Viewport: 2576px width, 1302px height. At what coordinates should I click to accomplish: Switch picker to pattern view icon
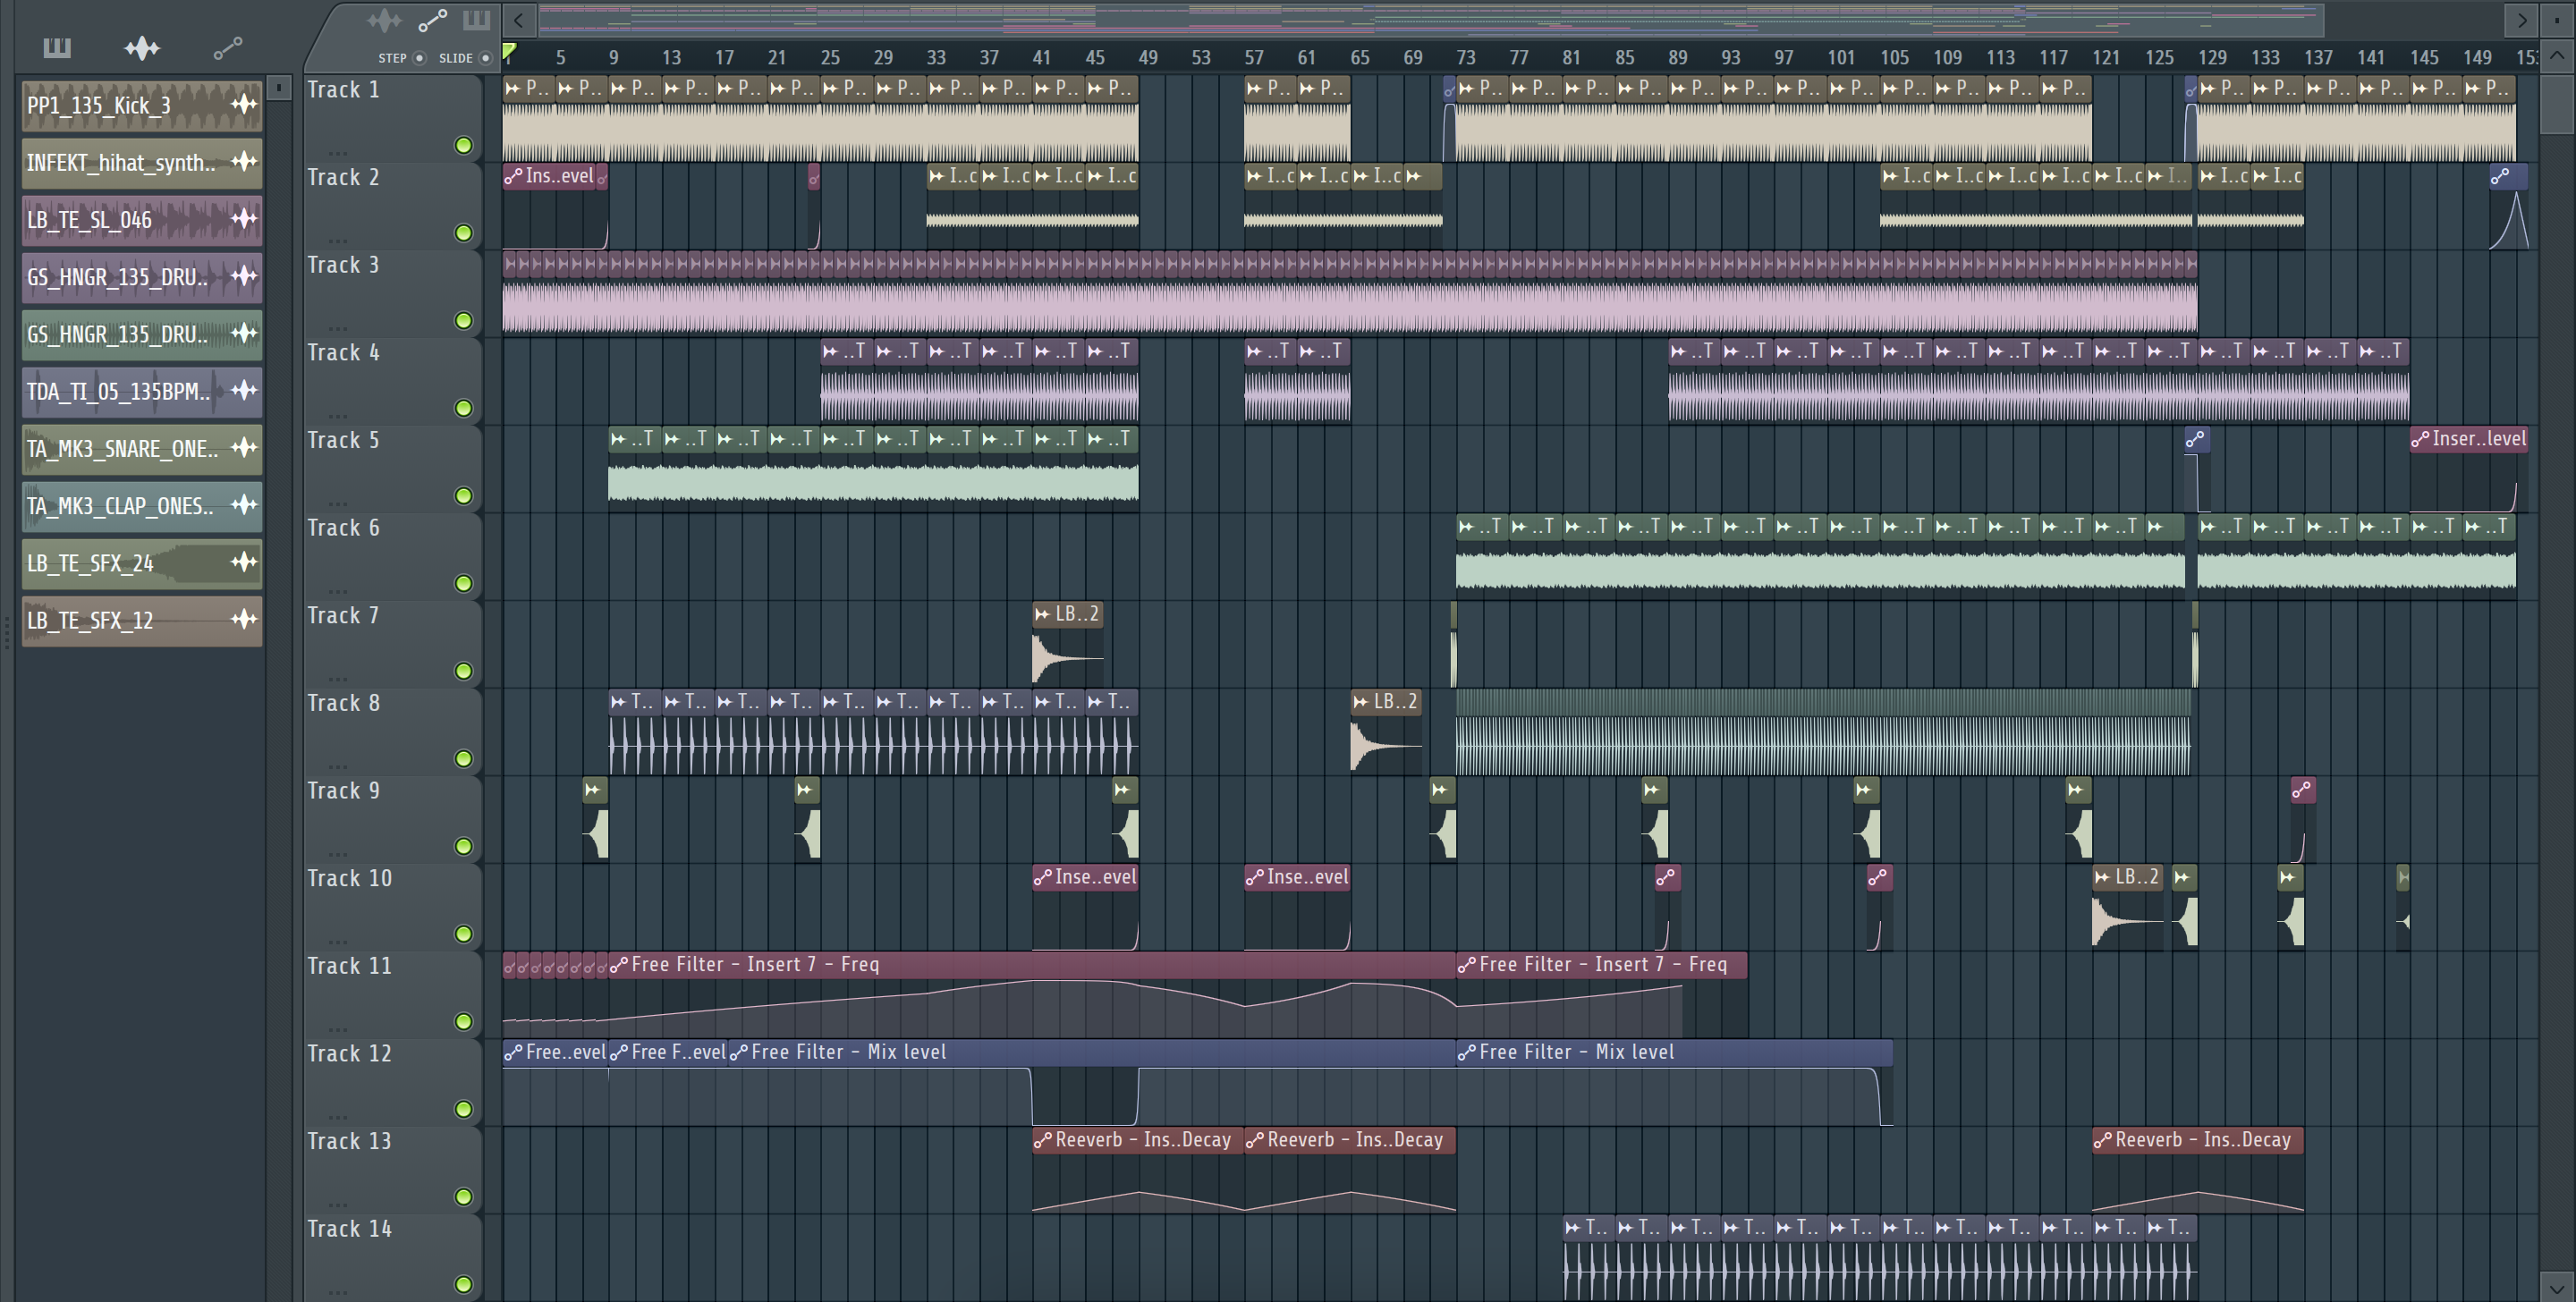point(57,47)
